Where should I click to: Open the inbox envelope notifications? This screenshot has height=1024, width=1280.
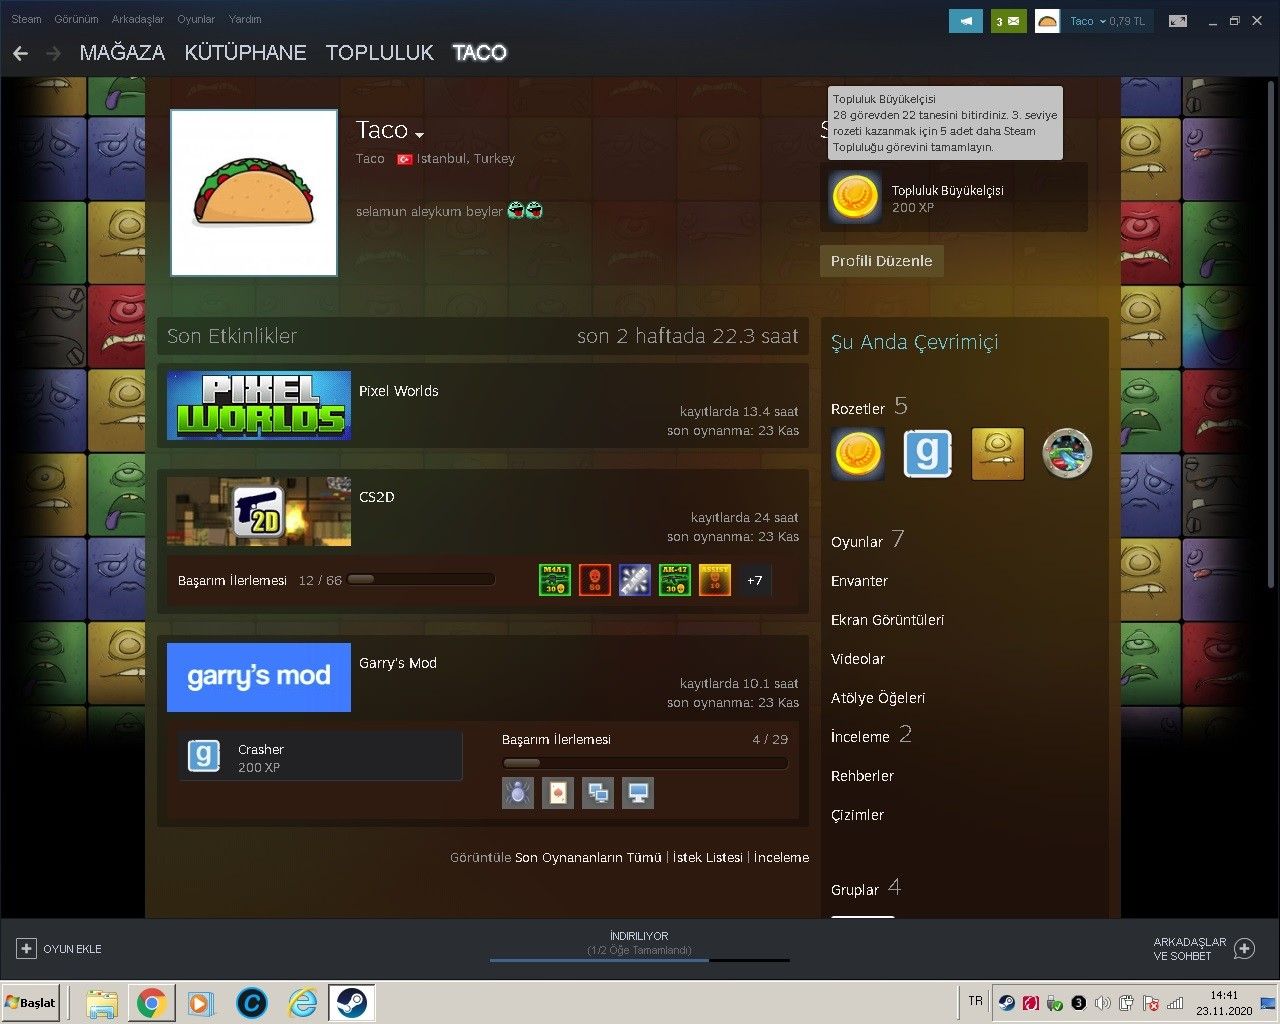coord(1009,21)
